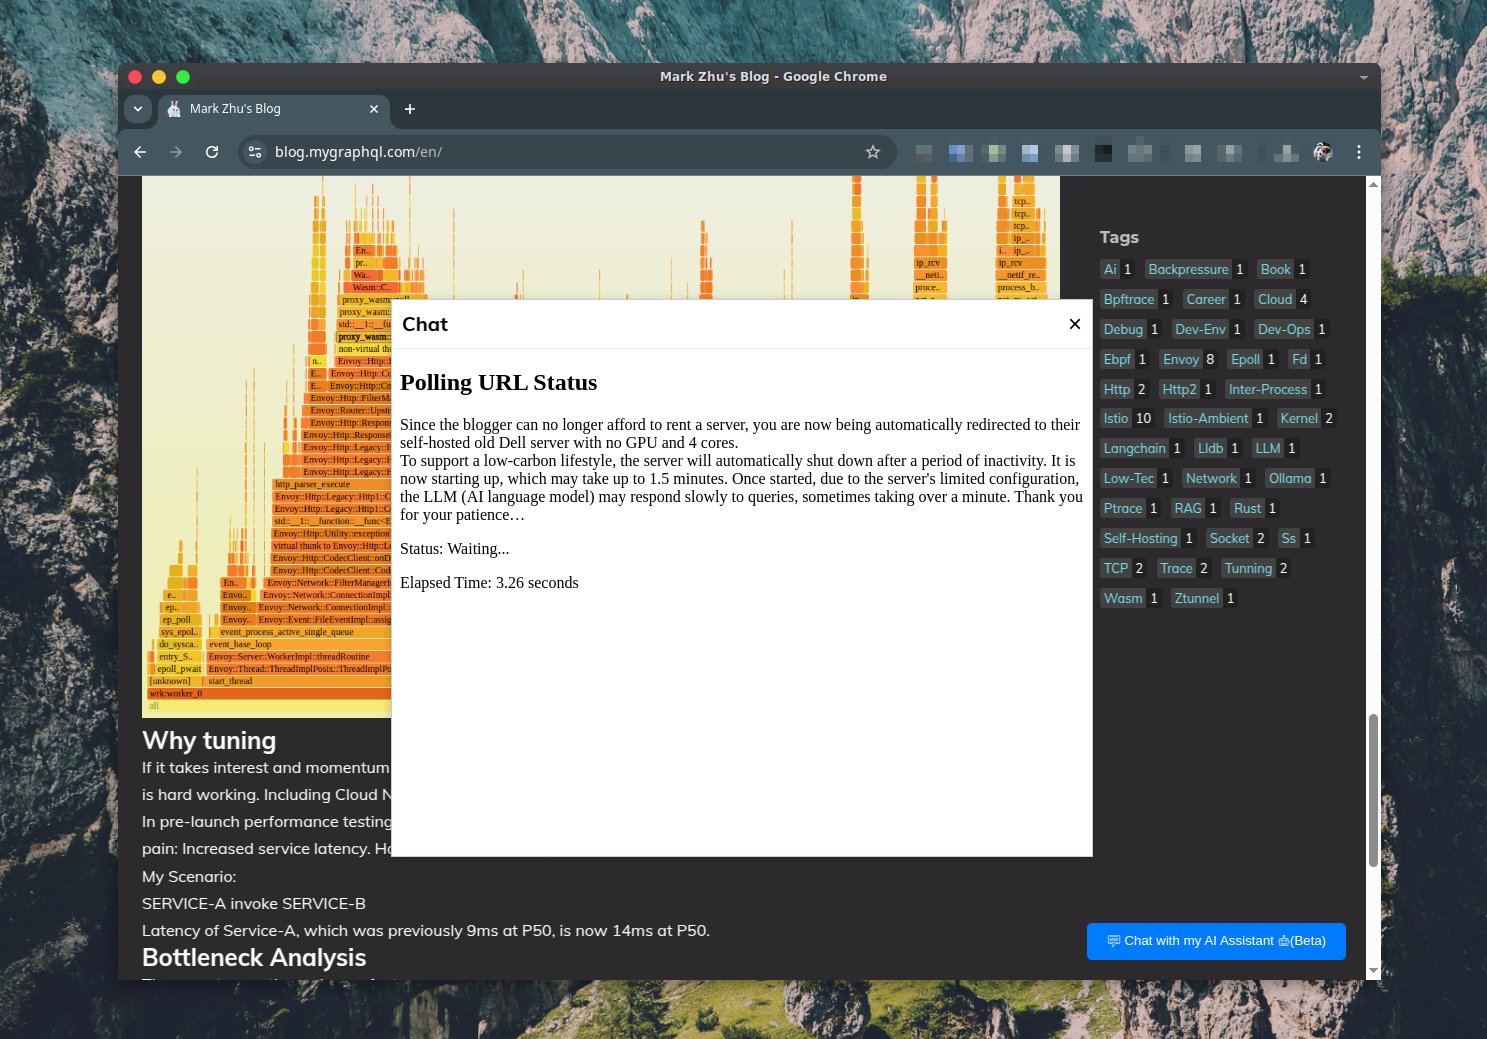Expand the tab search dropdown arrow
This screenshot has width=1487, height=1039.
[138, 109]
